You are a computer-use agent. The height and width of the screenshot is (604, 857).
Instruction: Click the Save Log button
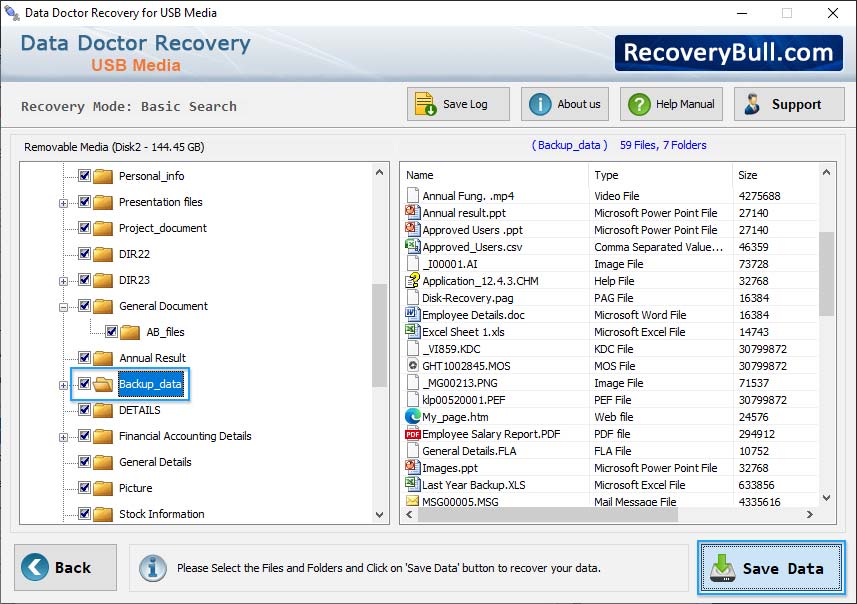[458, 104]
